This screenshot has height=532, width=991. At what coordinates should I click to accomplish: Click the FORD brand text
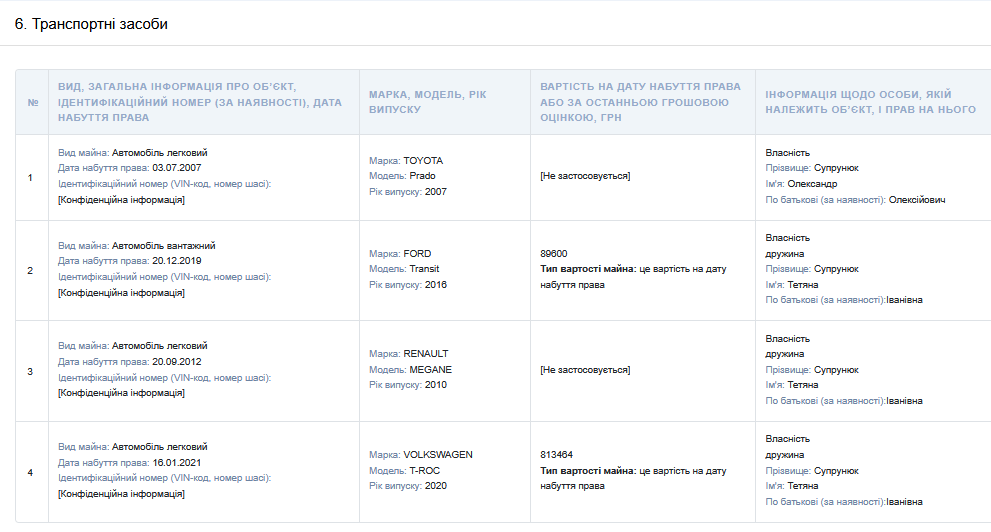tap(417, 254)
